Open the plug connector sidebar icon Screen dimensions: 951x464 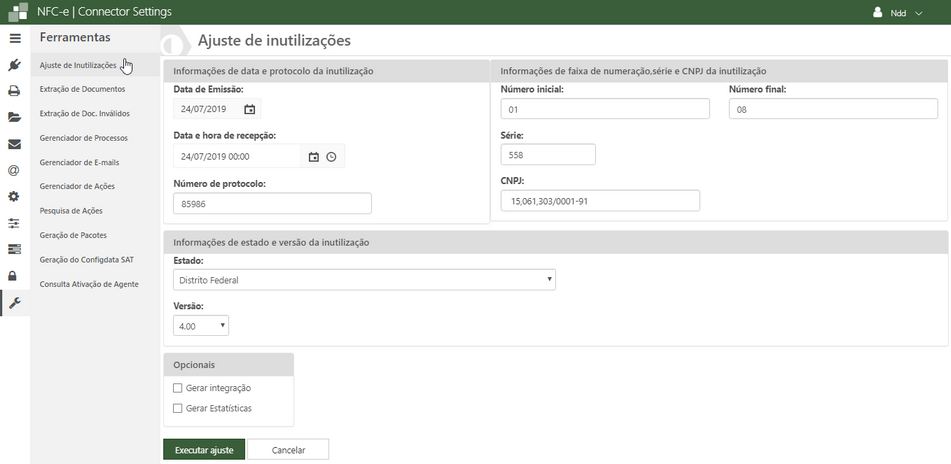[14, 65]
